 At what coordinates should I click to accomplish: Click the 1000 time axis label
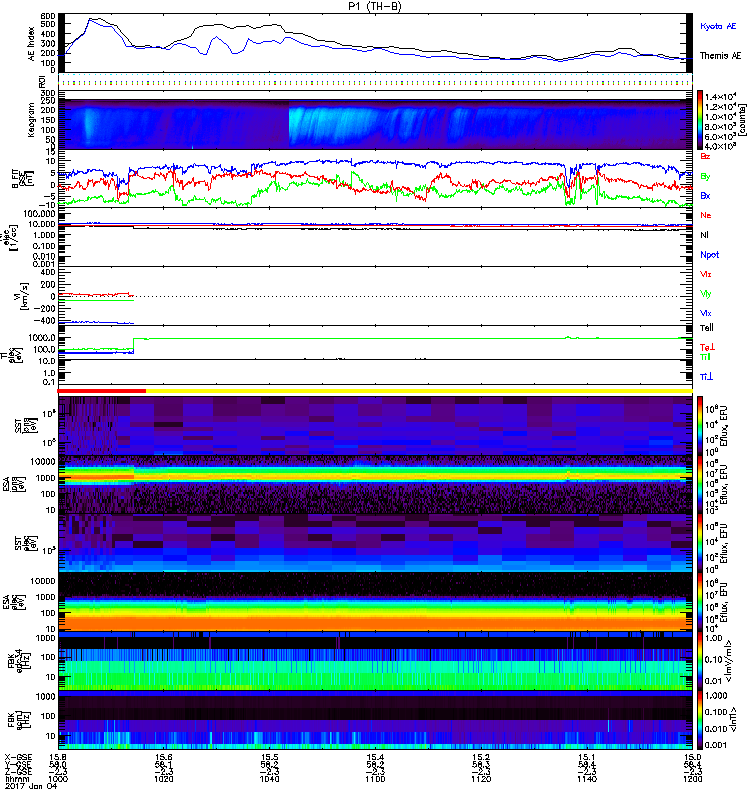58,779
